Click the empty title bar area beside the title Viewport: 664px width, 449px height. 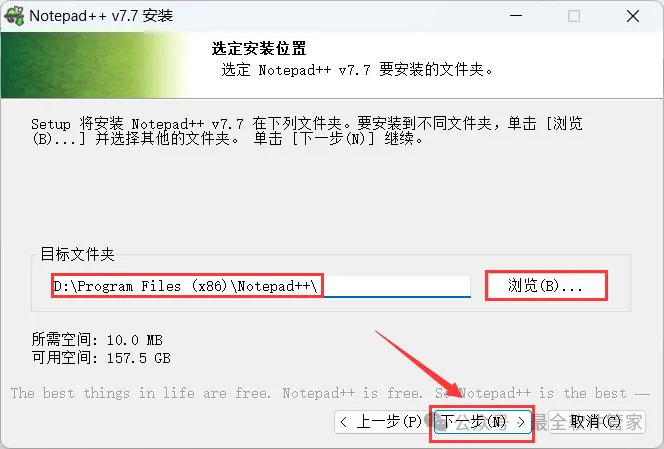pyautogui.click(x=339, y=16)
